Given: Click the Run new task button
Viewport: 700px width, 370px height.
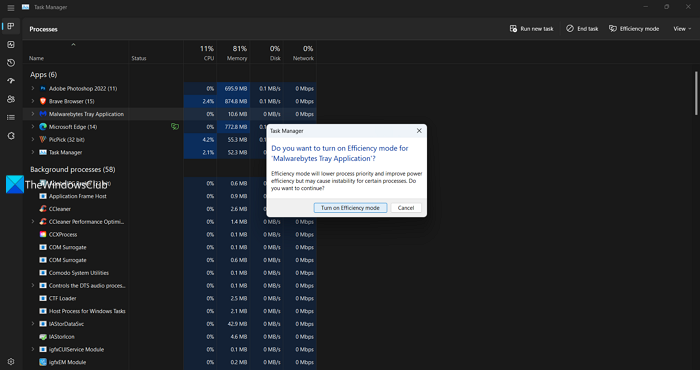Looking at the screenshot, I should [531, 29].
